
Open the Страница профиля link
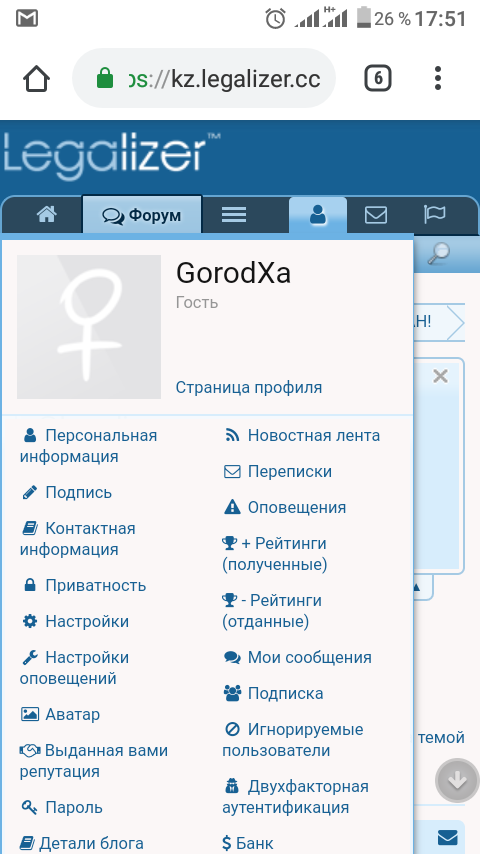pos(248,387)
